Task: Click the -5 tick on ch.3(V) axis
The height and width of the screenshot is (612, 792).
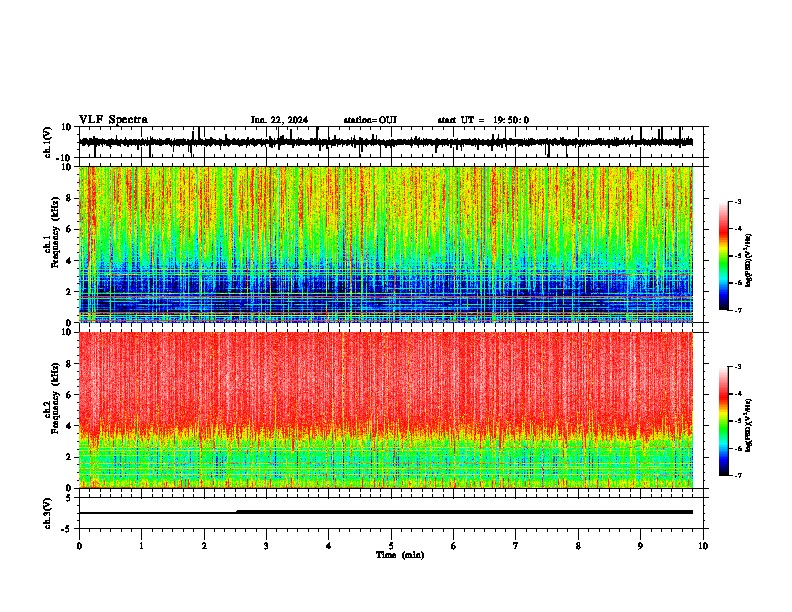Action: pyautogui.click(x=68, y=529)
